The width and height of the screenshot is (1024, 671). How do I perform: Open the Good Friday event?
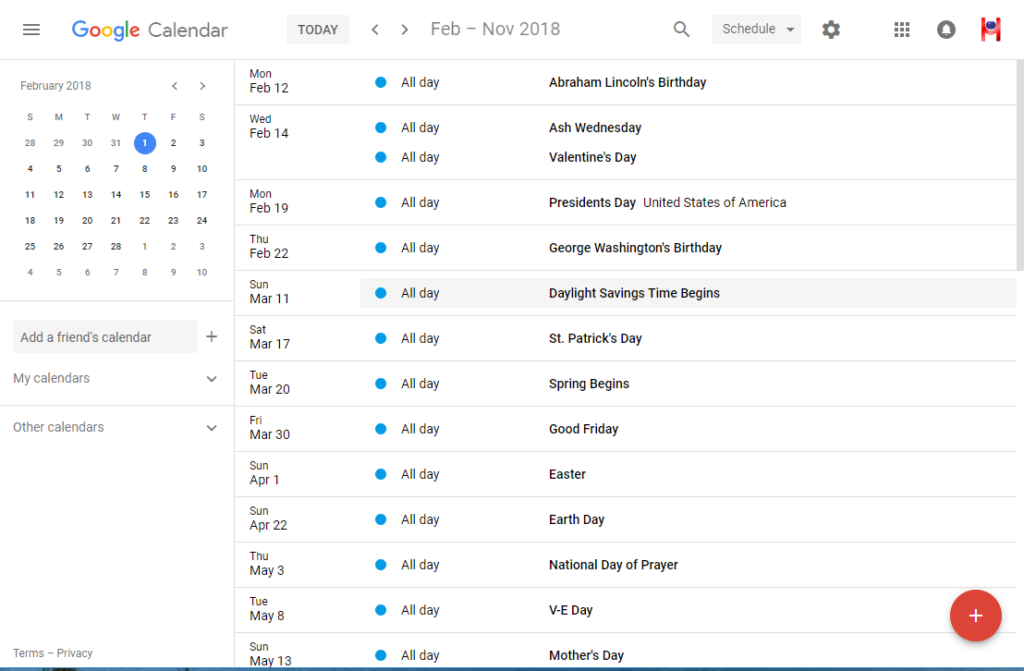tap(583, 429)
